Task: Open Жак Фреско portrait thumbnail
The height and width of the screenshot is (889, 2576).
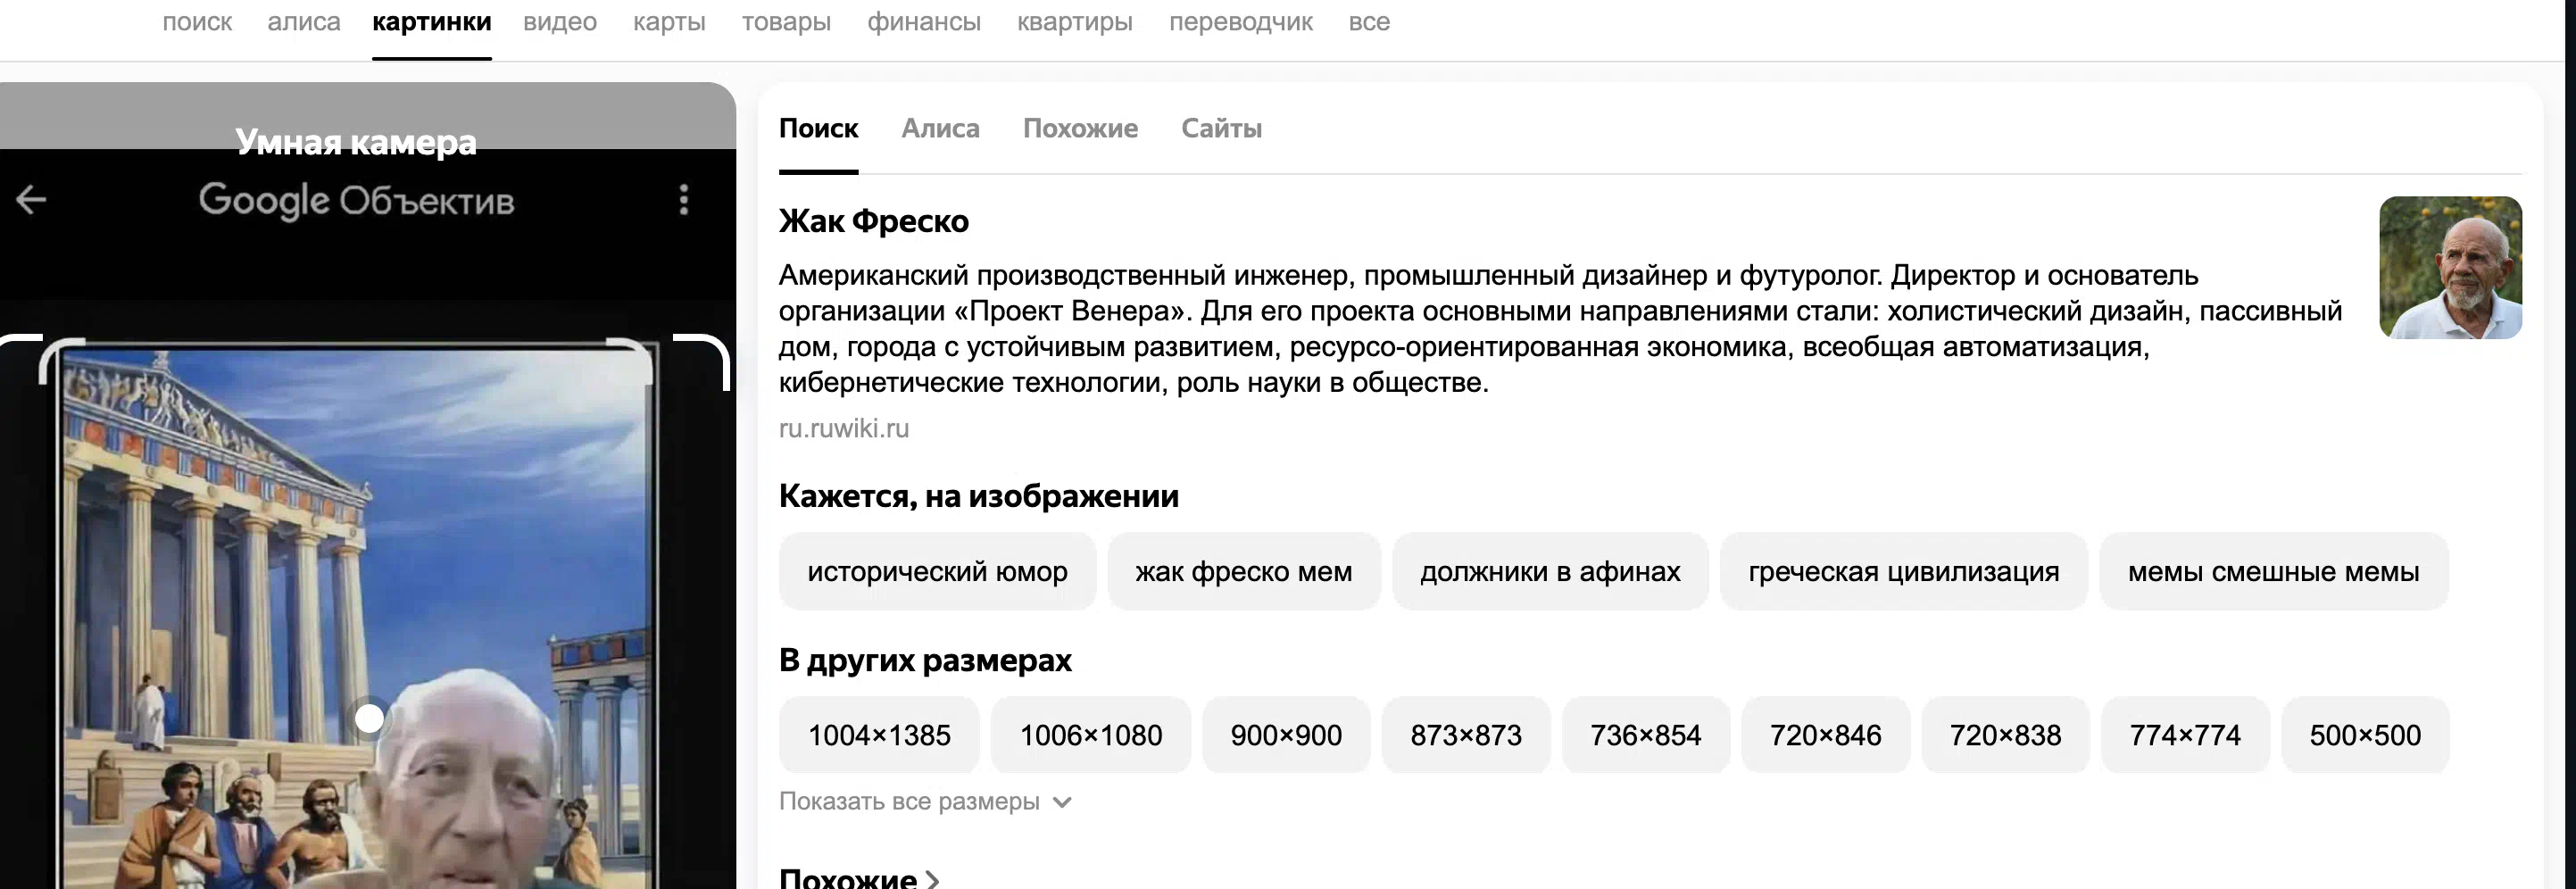Action: pyautogui.click(x=2450, y=267)
